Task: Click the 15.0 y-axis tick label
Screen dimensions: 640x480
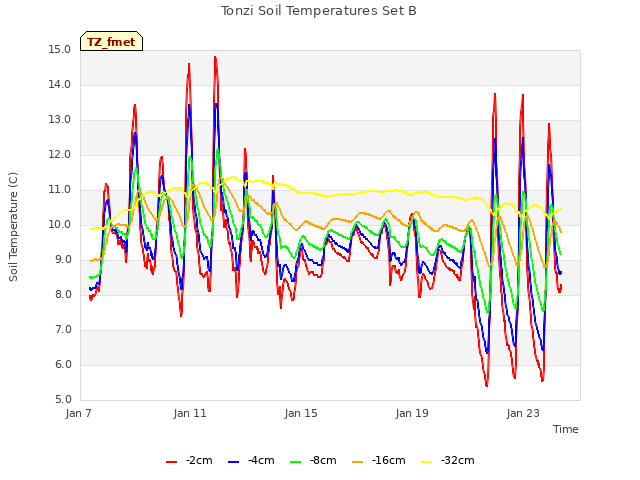Action: pyautogui.click(x=60, y=49)
